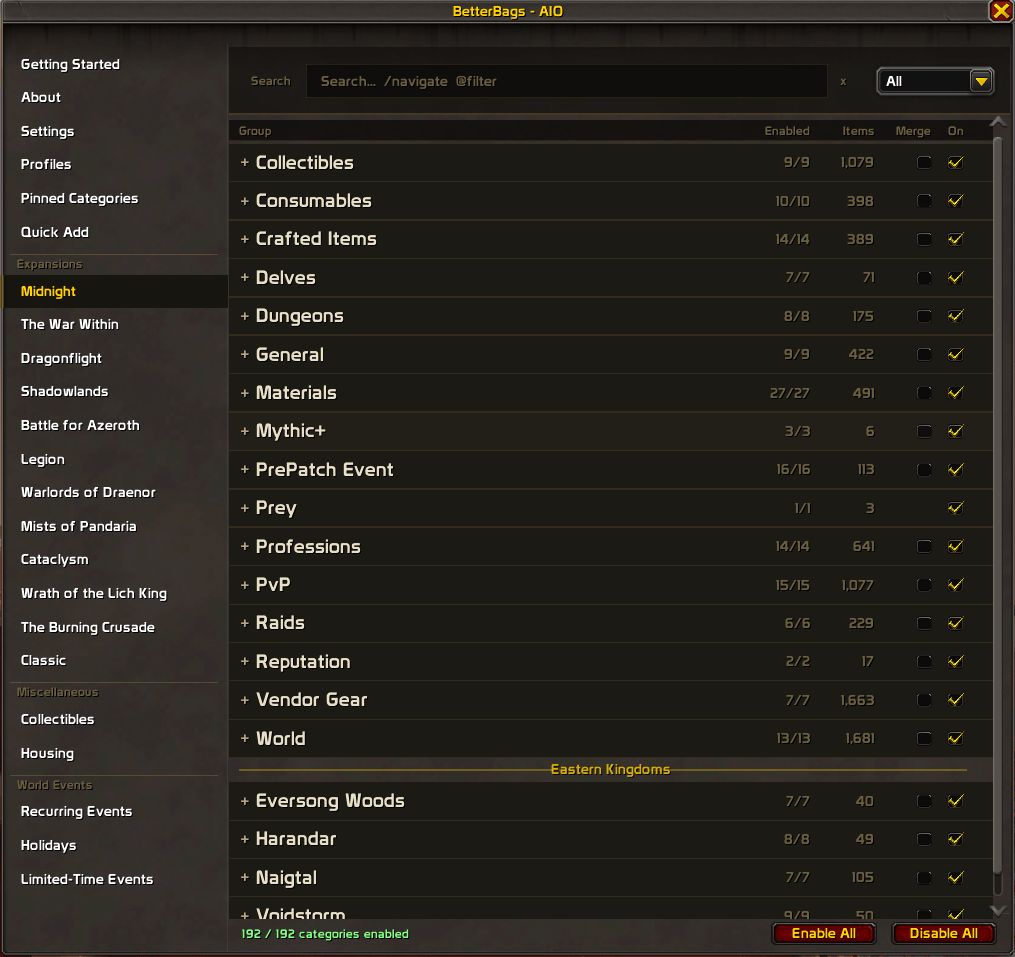Screen dimensions: 1015x957
Task: Click the Disable All button
Action: pos(943,933)
